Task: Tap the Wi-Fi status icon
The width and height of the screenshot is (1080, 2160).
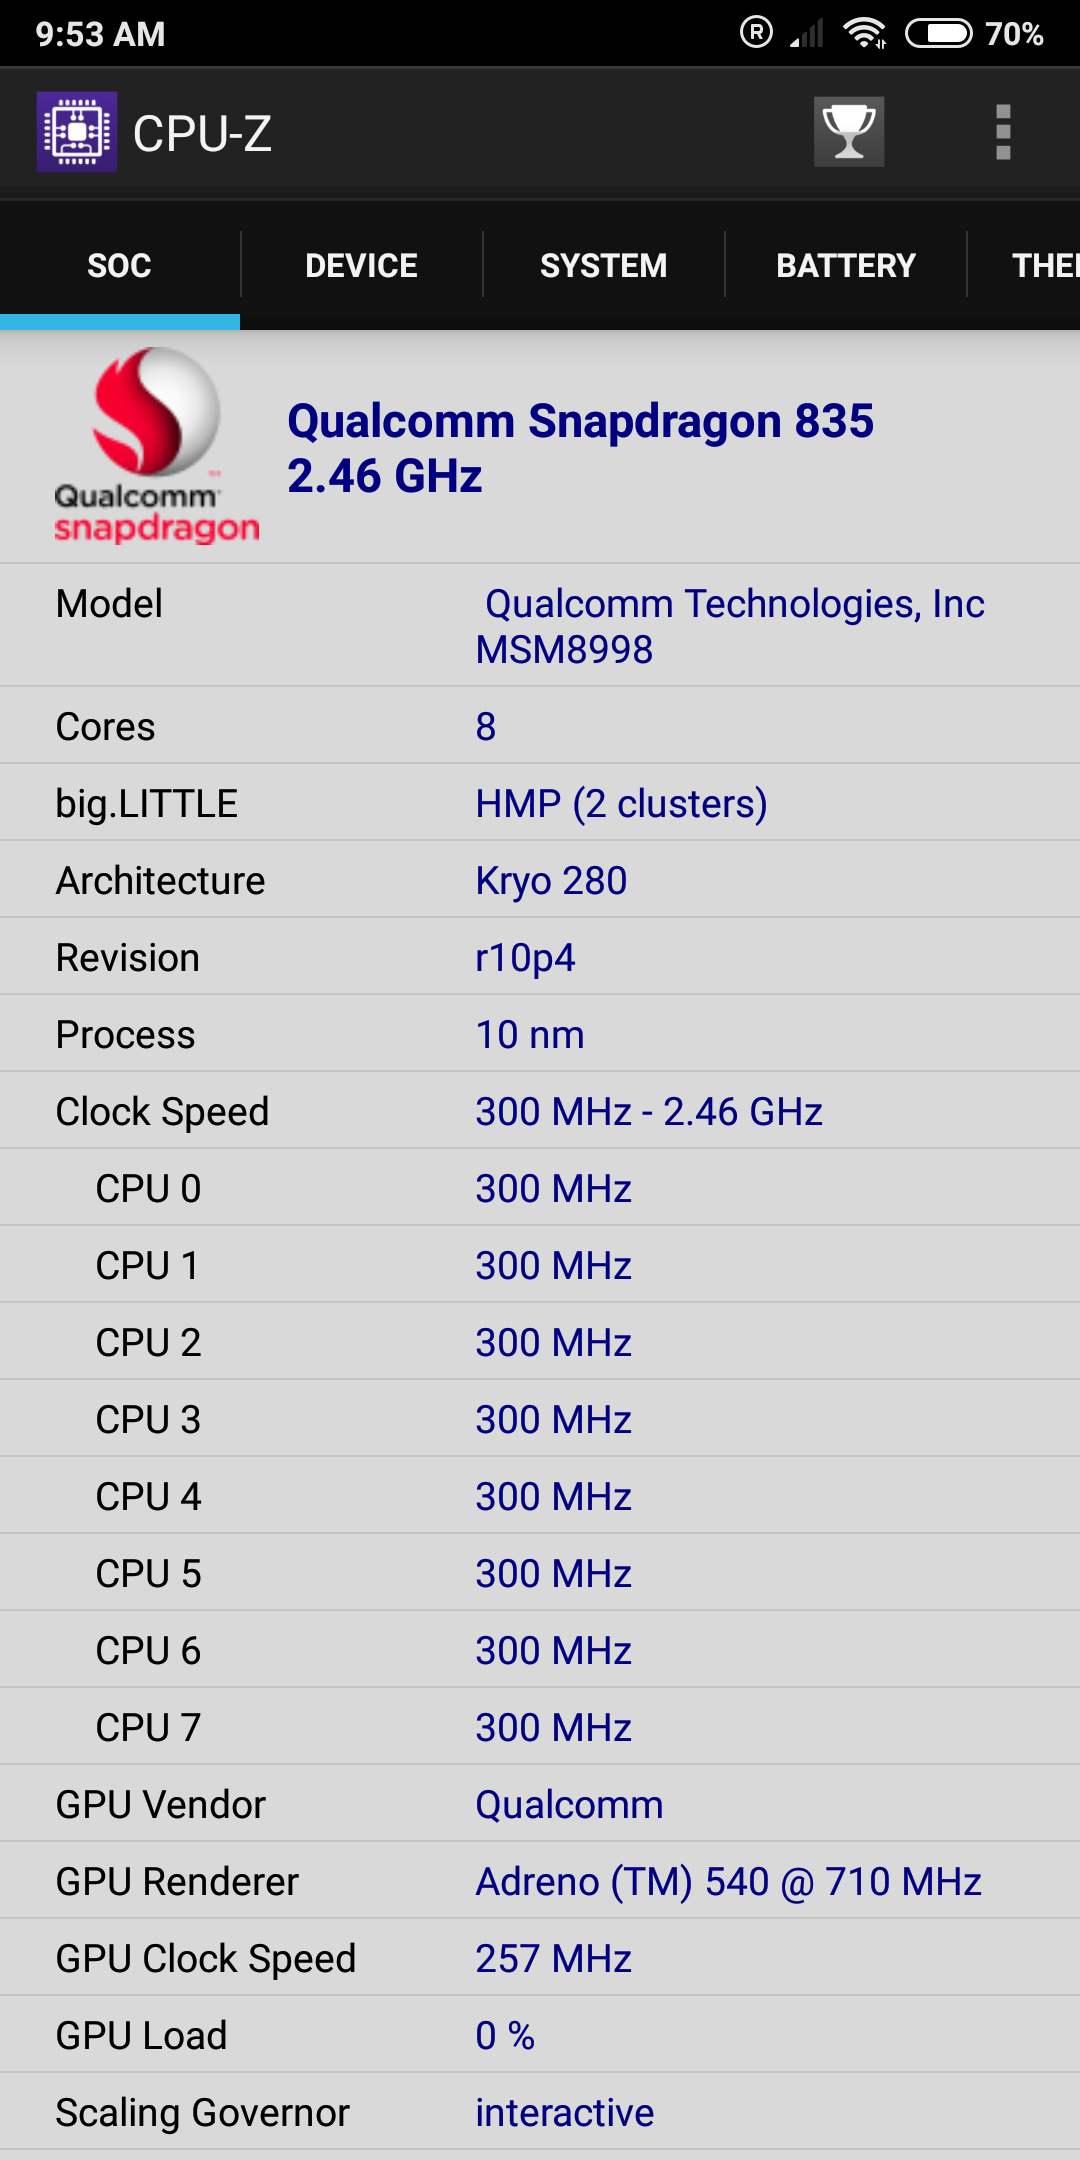Action: (x=865, y=33)
